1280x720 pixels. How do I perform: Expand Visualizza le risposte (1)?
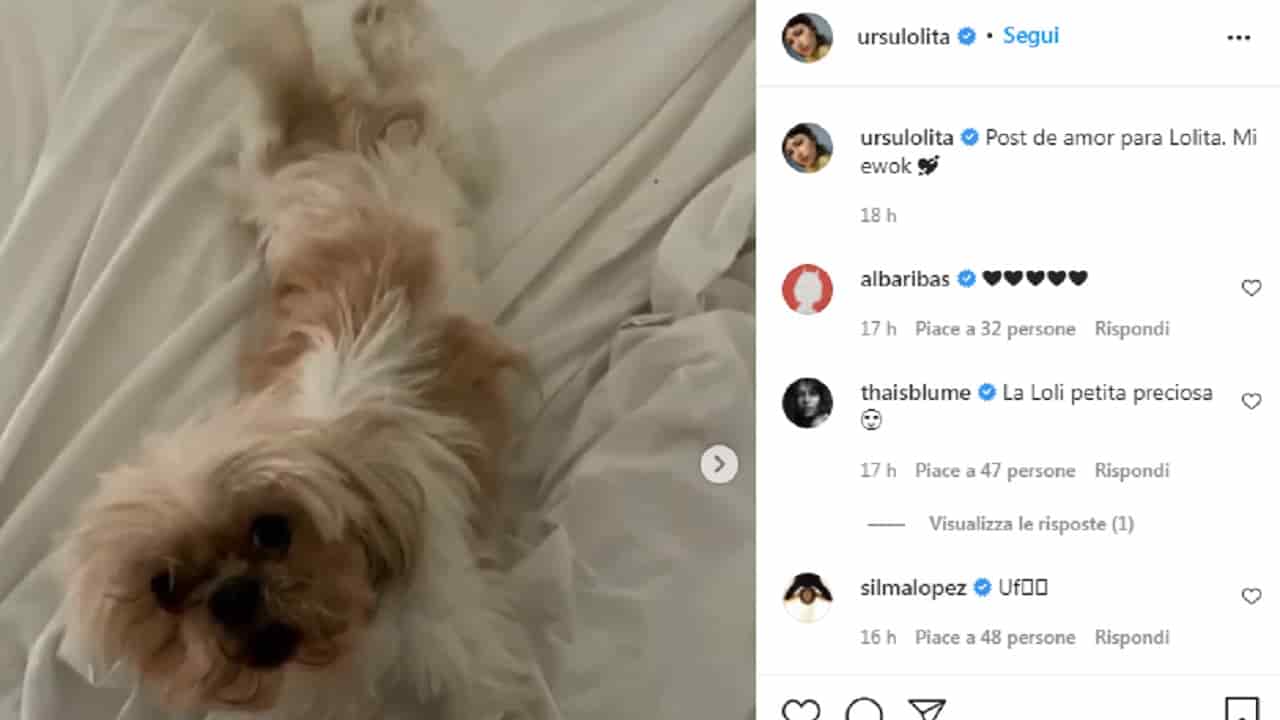click(1031, 524)
